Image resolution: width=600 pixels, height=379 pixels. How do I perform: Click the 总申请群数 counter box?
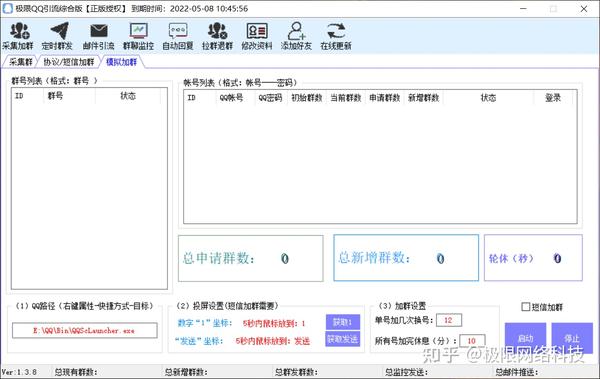[251, 258]
